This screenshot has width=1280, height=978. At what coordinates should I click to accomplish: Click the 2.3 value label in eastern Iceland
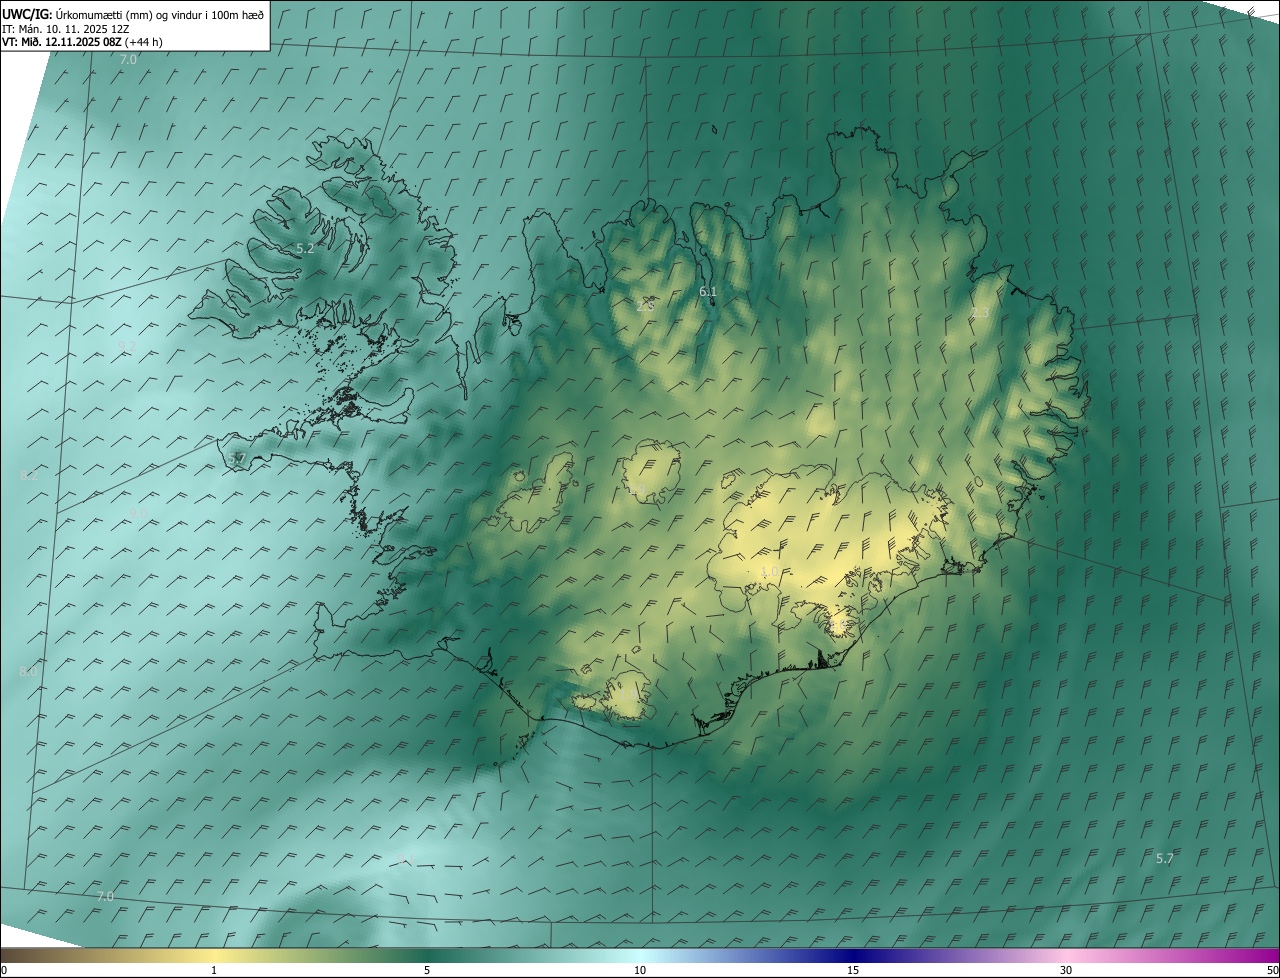coord(980,313)
